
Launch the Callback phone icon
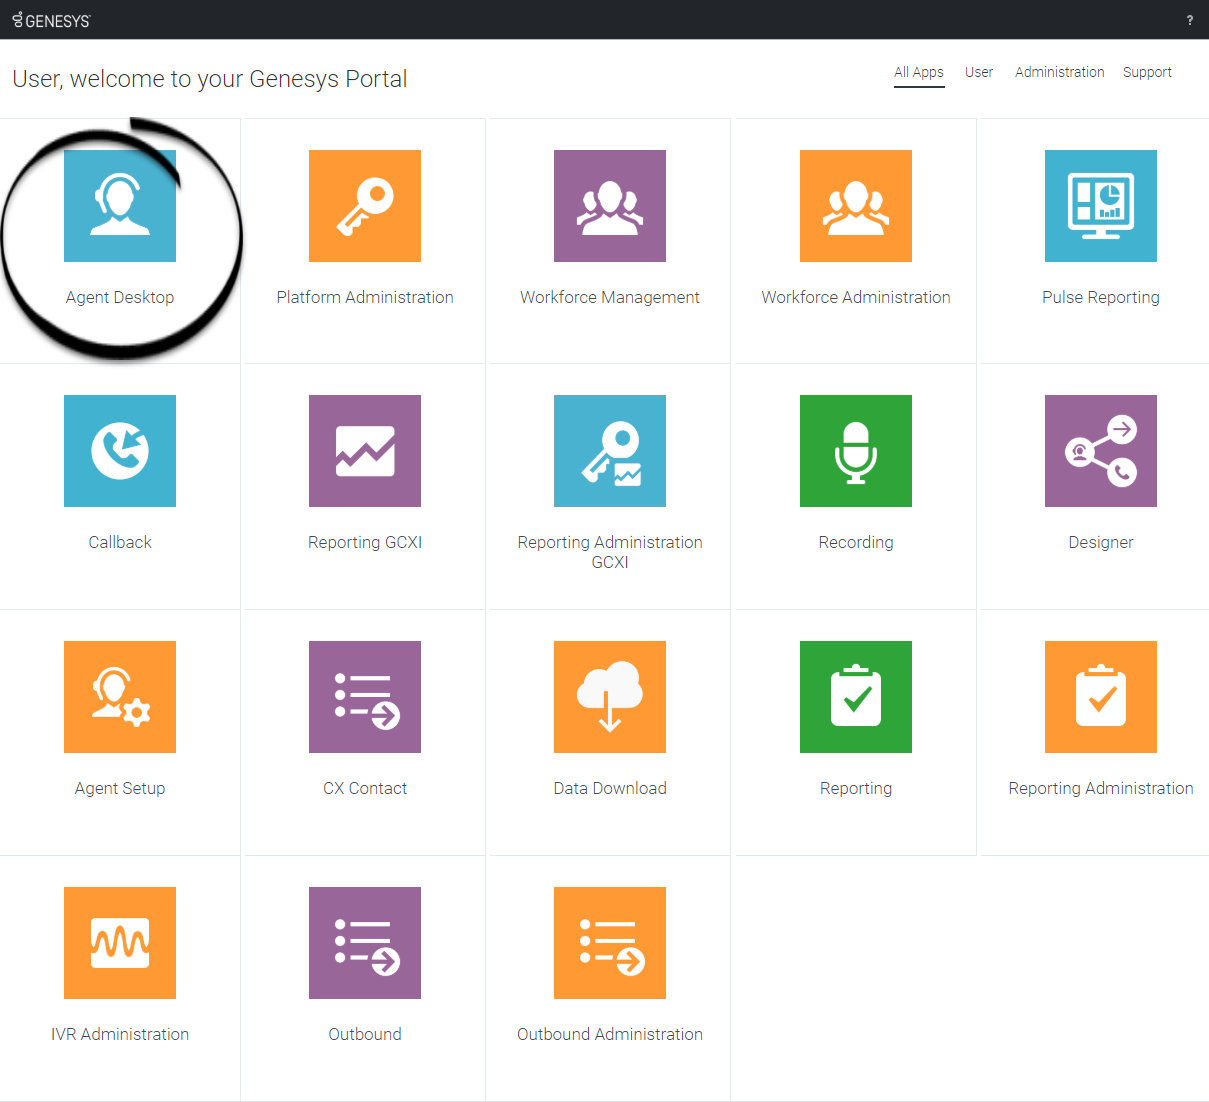click(120, 451)
